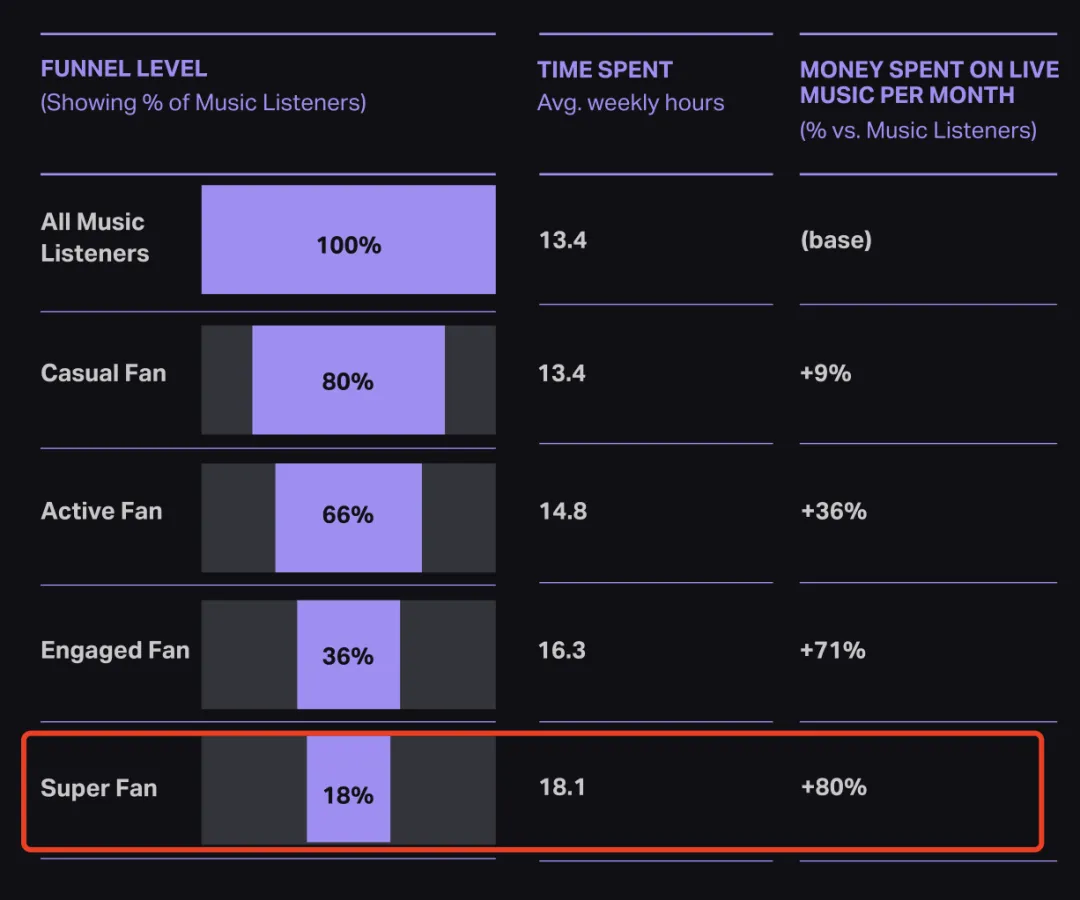Screen dimensions: 1080x900
Task: Click the Super Fan row label
Action: (x=99, y=788)
